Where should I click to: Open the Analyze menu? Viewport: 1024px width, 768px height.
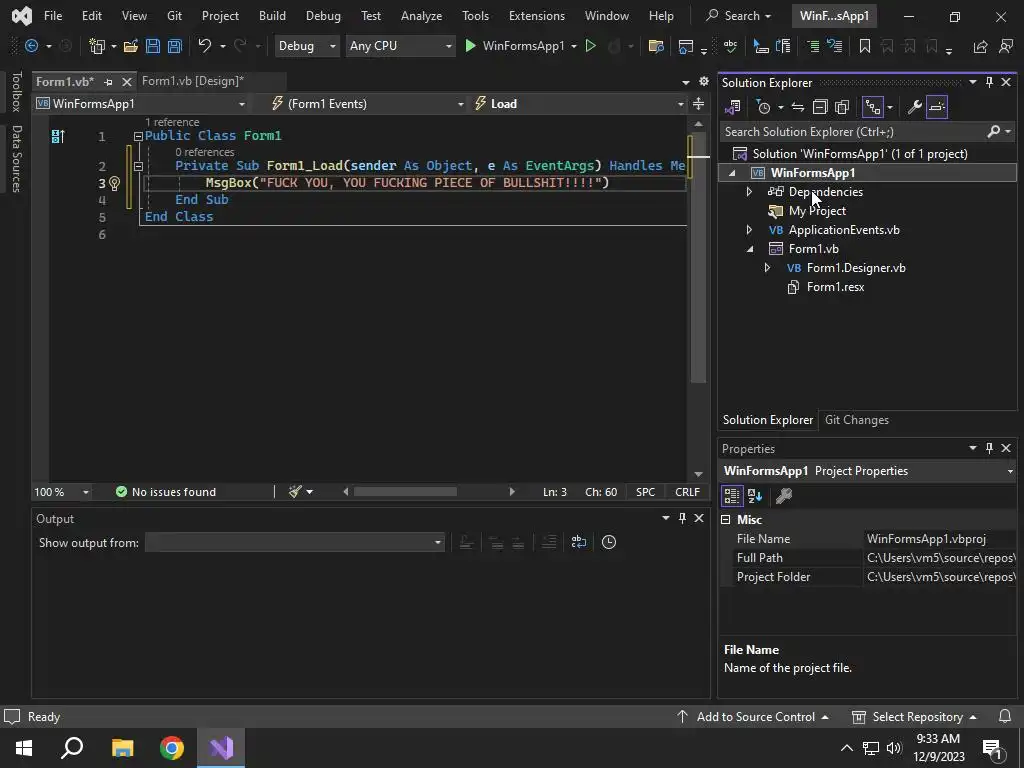(421, 16)
